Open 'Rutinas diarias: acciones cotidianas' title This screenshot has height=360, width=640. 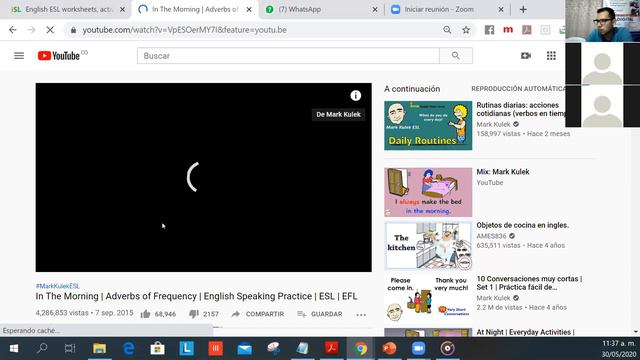[x=521, y=109]
